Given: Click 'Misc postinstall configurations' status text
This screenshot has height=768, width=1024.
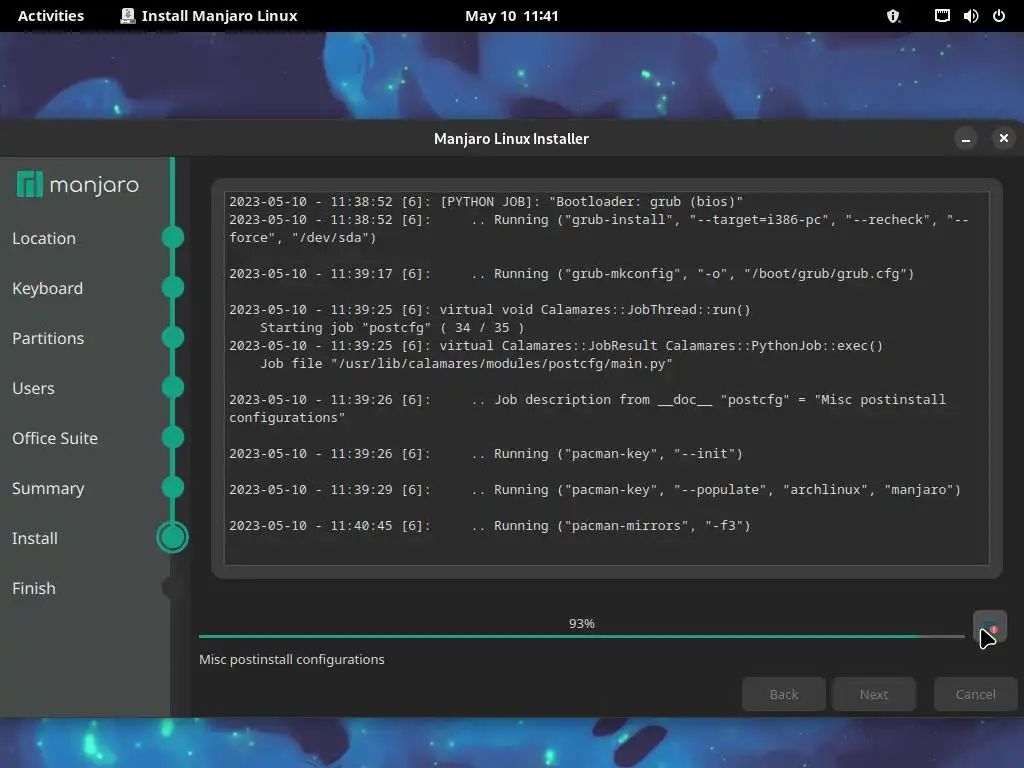Looking at the screenshot, I should [x=292, y=660].
